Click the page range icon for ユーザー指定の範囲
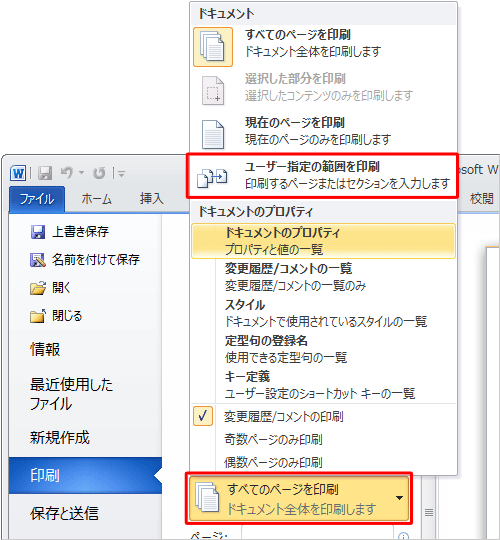 click(x=212, y=178)
